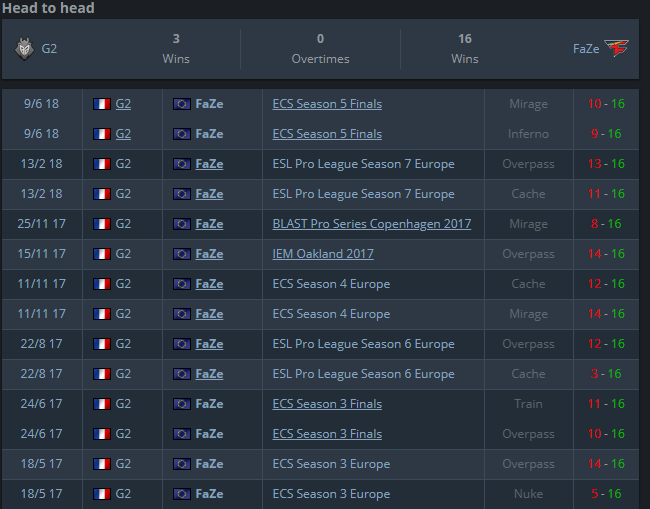Click French flag in the Nuke map row
The image size is (650, 509).
(x=102, y=494)
